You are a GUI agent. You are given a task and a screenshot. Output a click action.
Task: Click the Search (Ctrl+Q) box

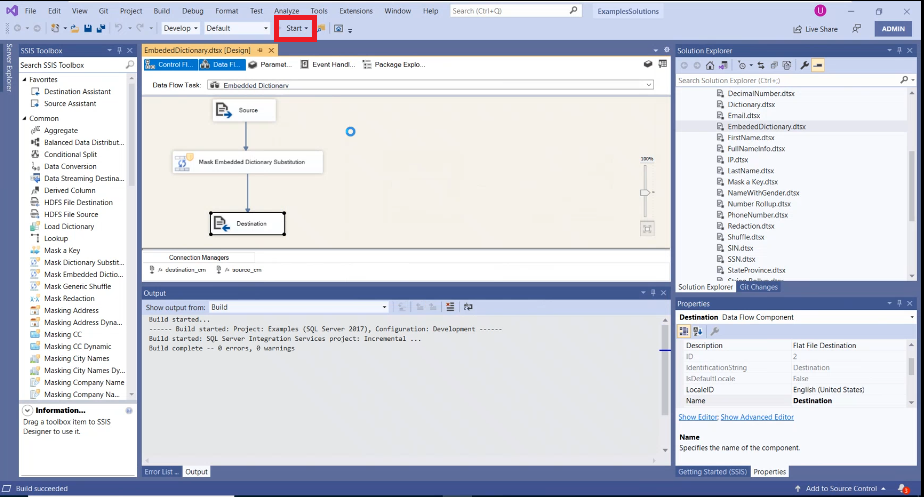[516, 11]
